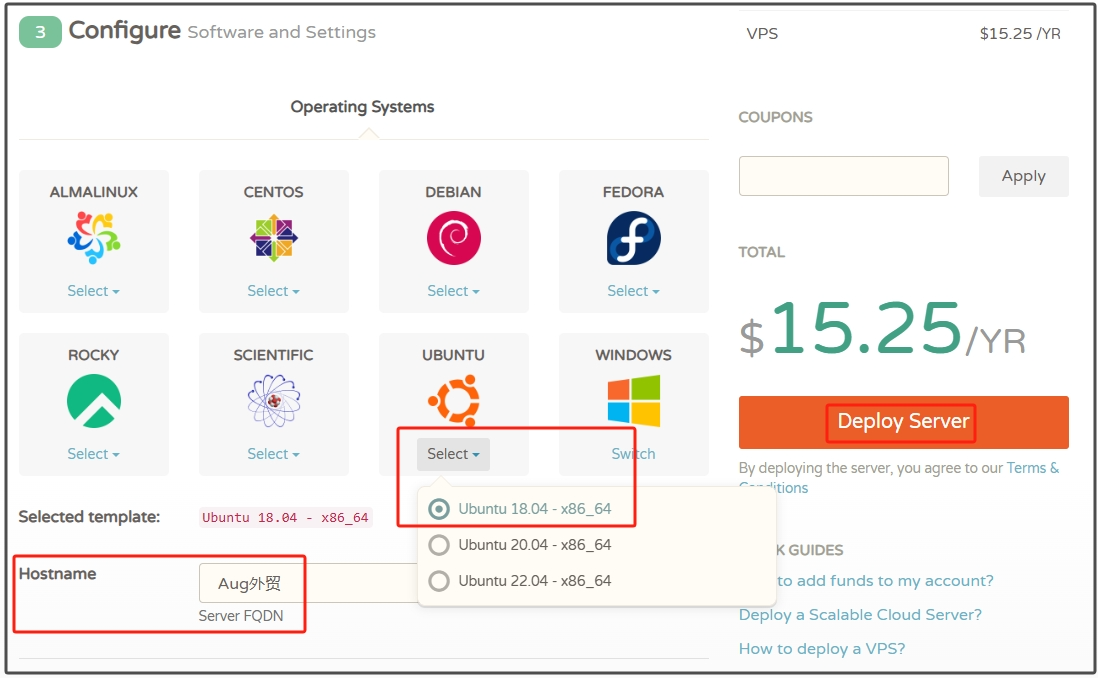Screen dimensions: 1098x678
Task: Click the 'TOTAL' section label
Action: (762, 252)
